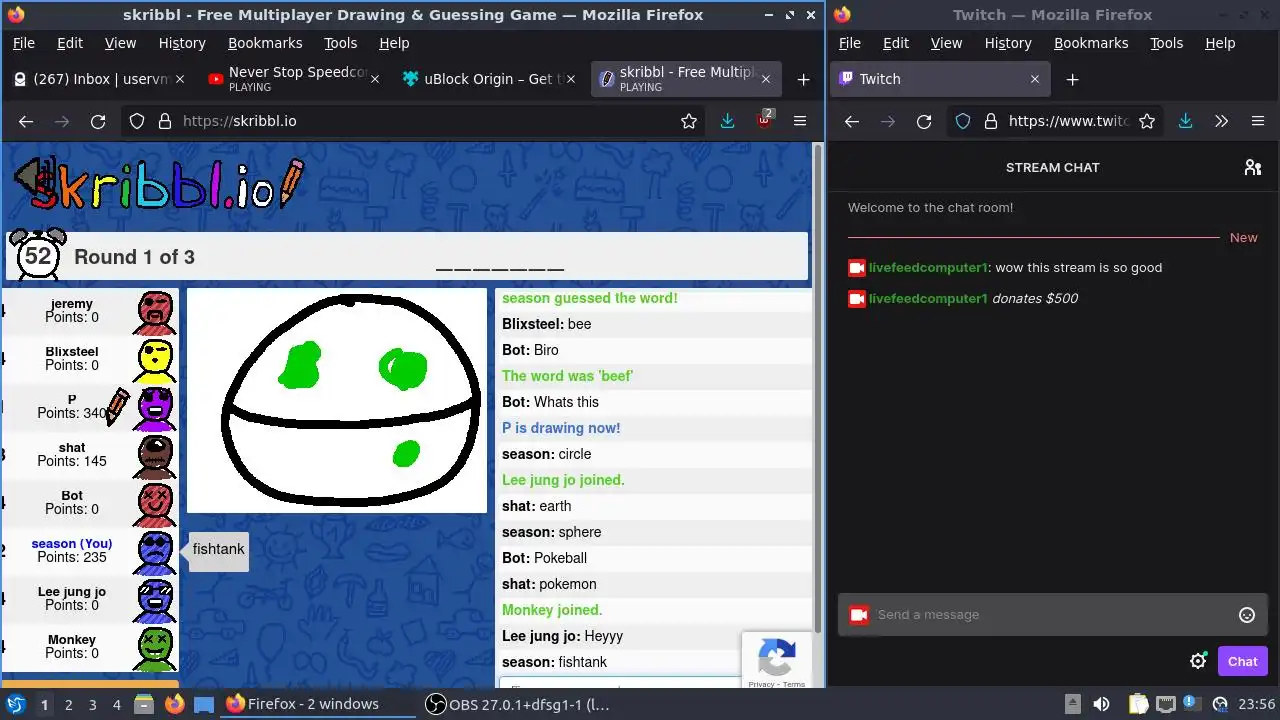Reload the skribbl.io page
The width and height of the screenshot is (1280, 720).
click(98, 121)
